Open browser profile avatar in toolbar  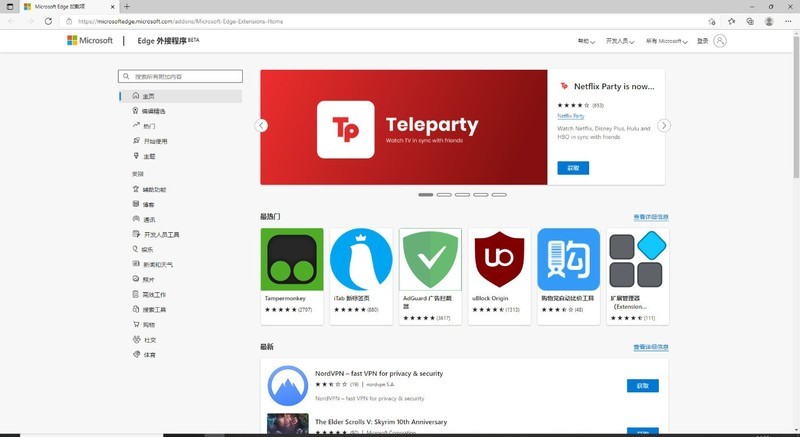(x=769, y=21)
